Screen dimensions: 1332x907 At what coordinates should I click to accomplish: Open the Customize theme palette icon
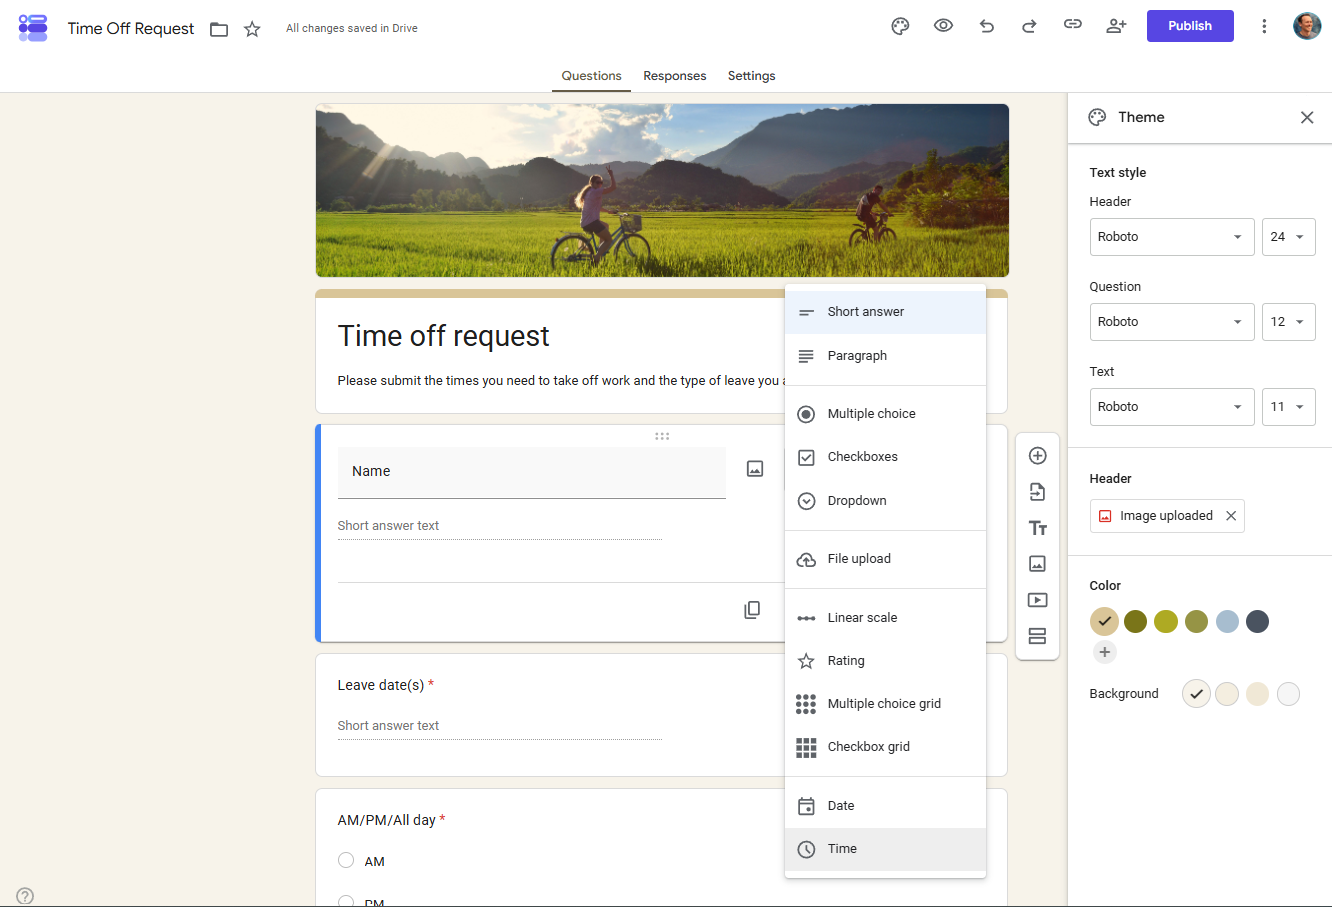[900, 26]
